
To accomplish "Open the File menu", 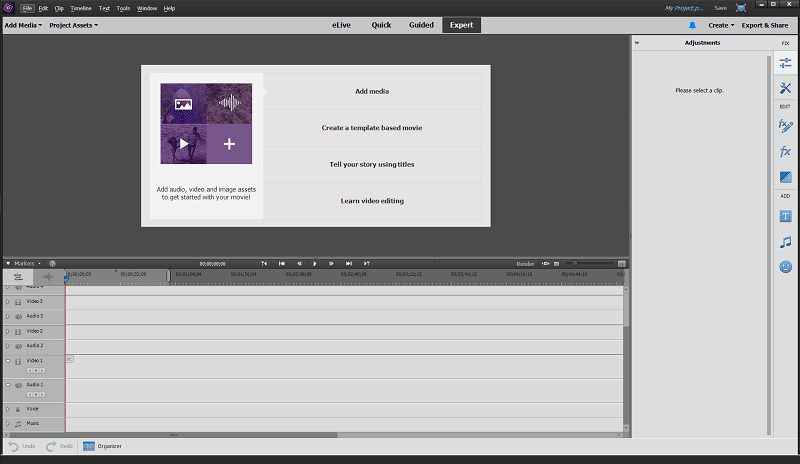I will click(27, 8).
